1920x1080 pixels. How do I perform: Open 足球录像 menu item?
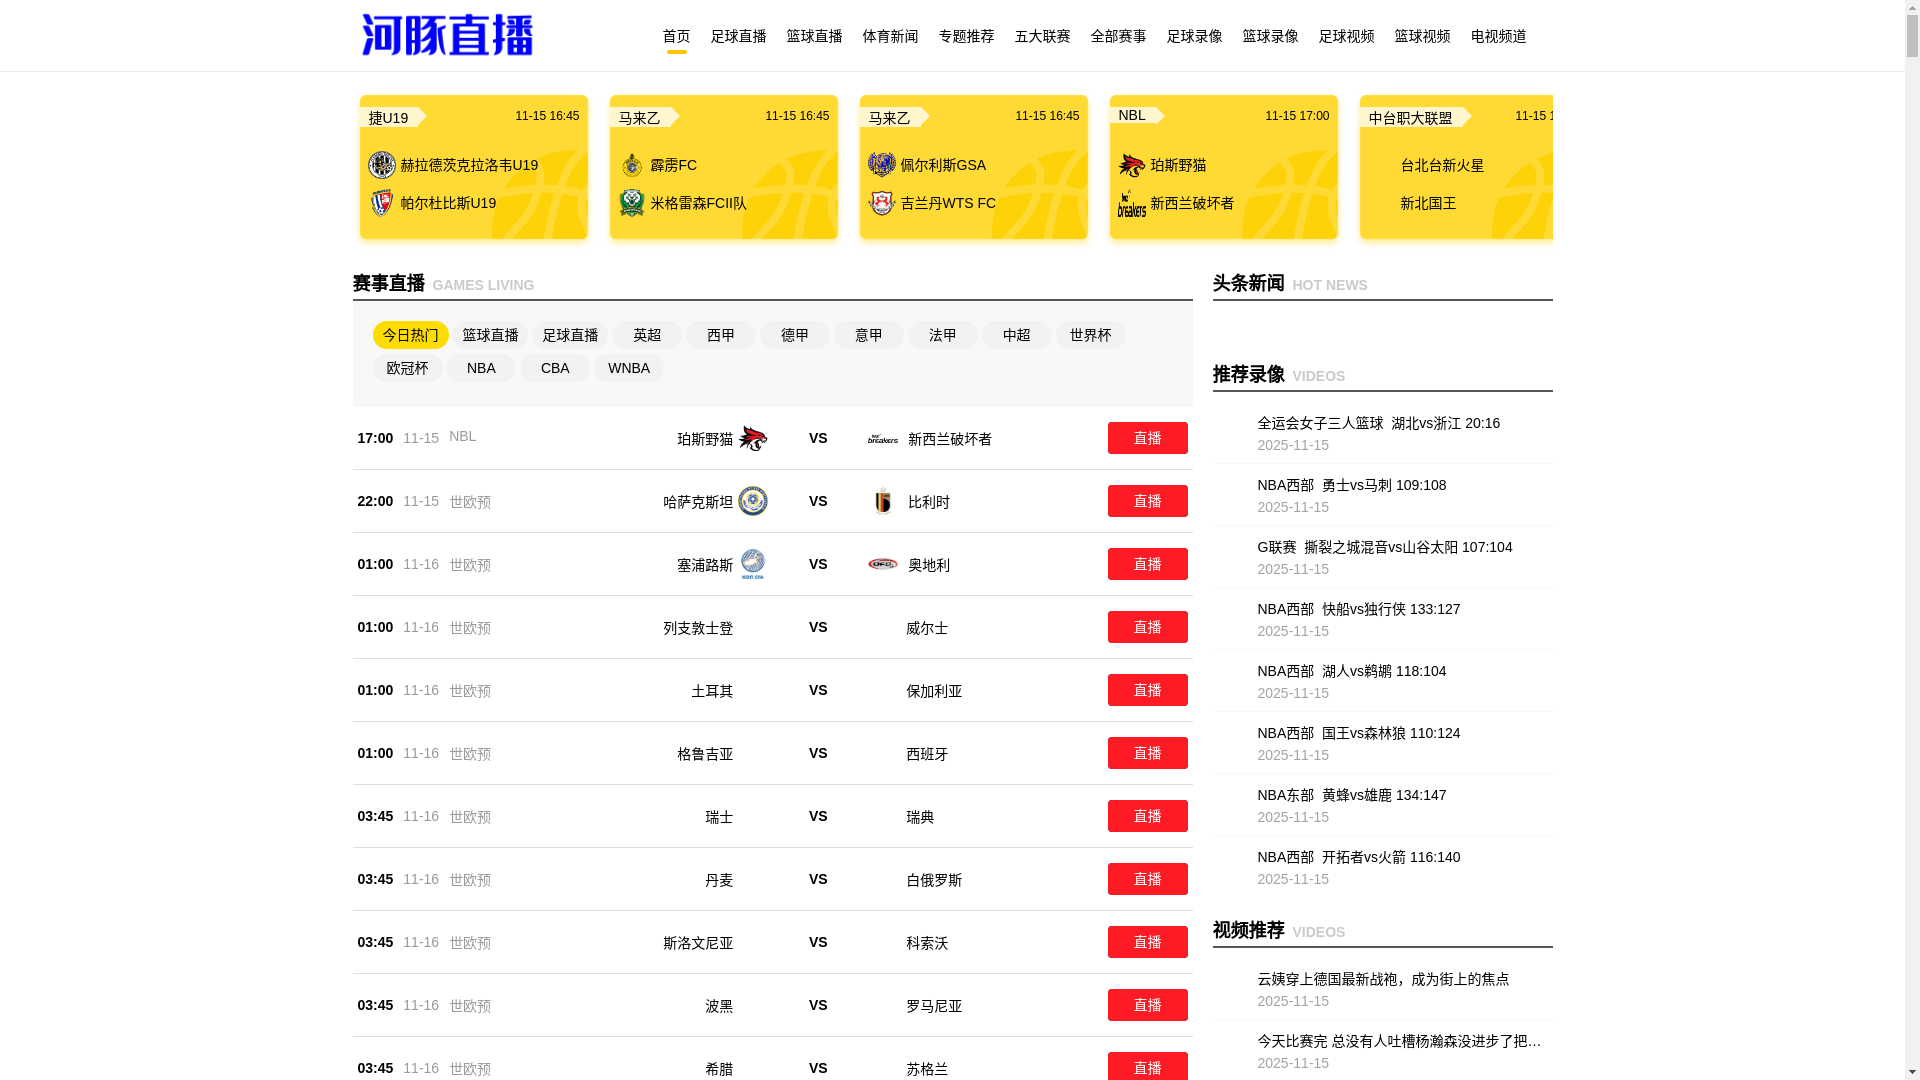coord(1194,36)
